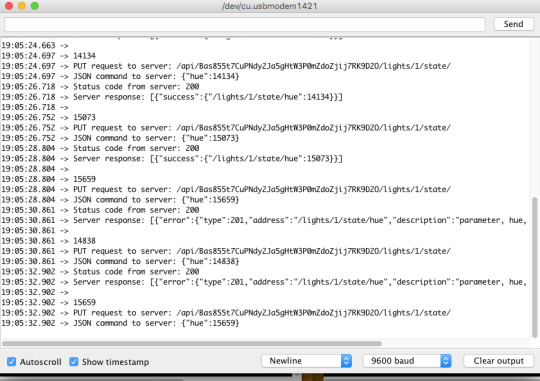The width and height of the screenshot is (540, 381).
Task: Click the line reading 15073
Action: tap(49, 117)
